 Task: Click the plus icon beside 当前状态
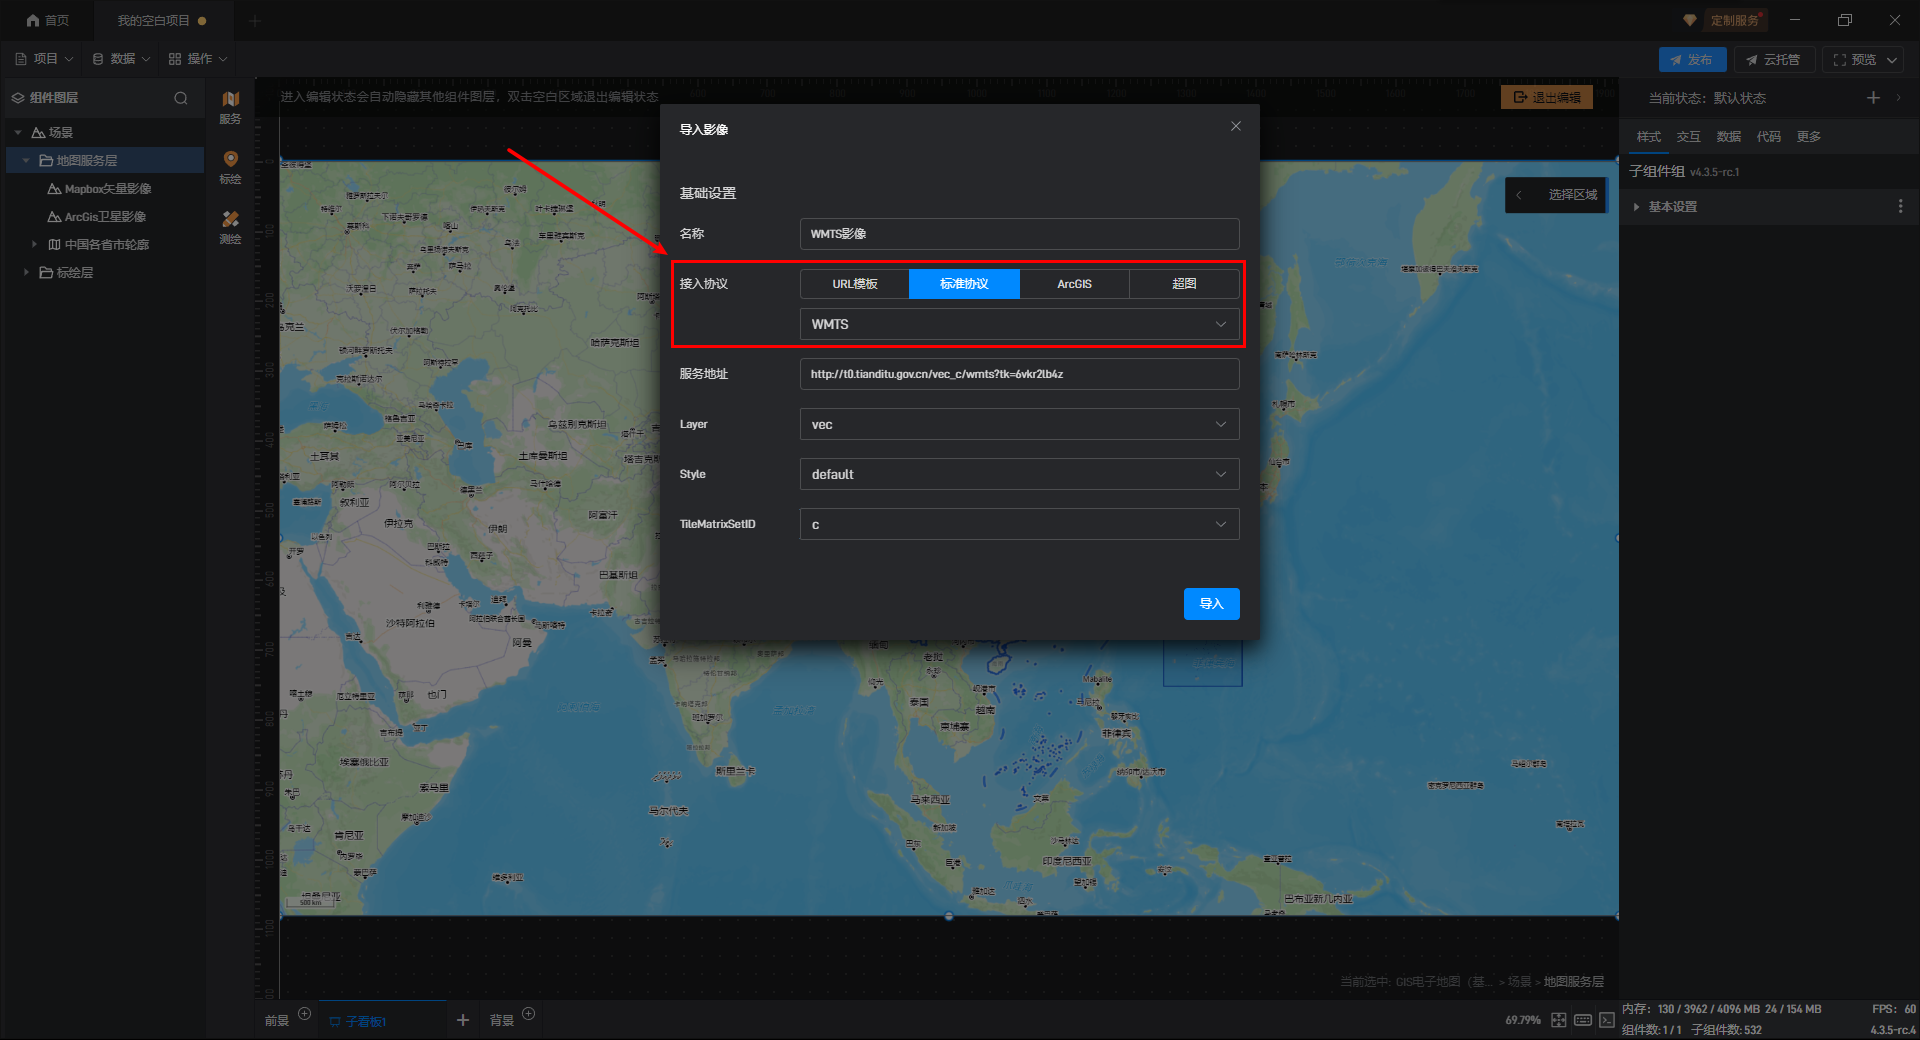[1873, 98]
